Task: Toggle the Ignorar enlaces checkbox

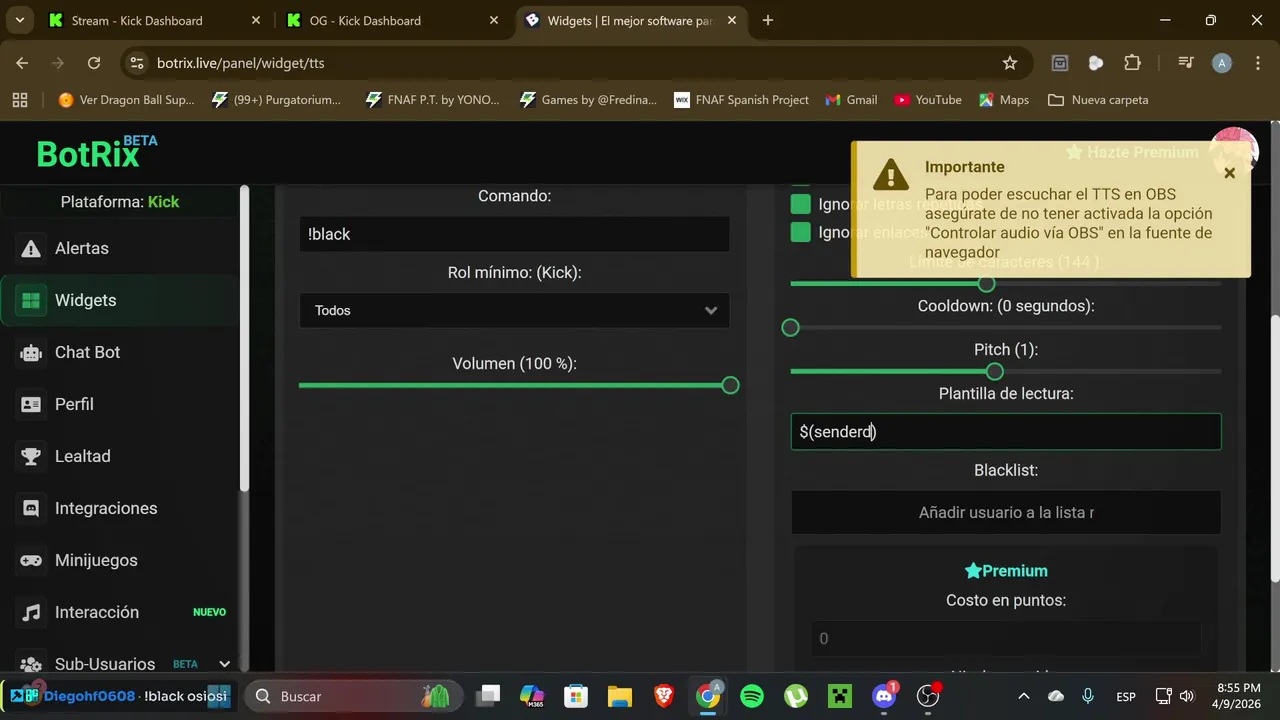Action: click(x=800, y=232)
